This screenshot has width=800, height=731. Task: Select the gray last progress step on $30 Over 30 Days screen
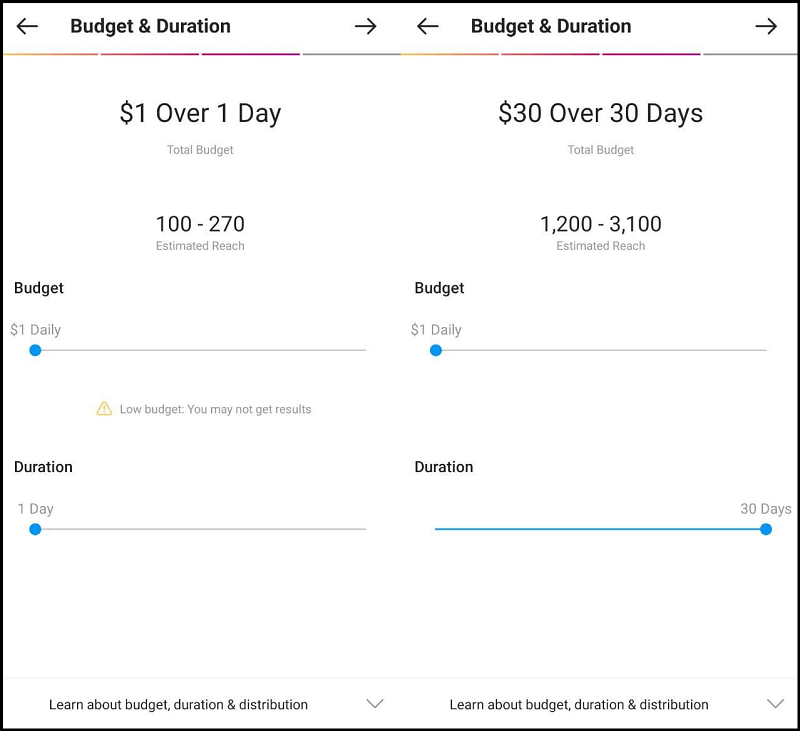click(x=750, y=54)
